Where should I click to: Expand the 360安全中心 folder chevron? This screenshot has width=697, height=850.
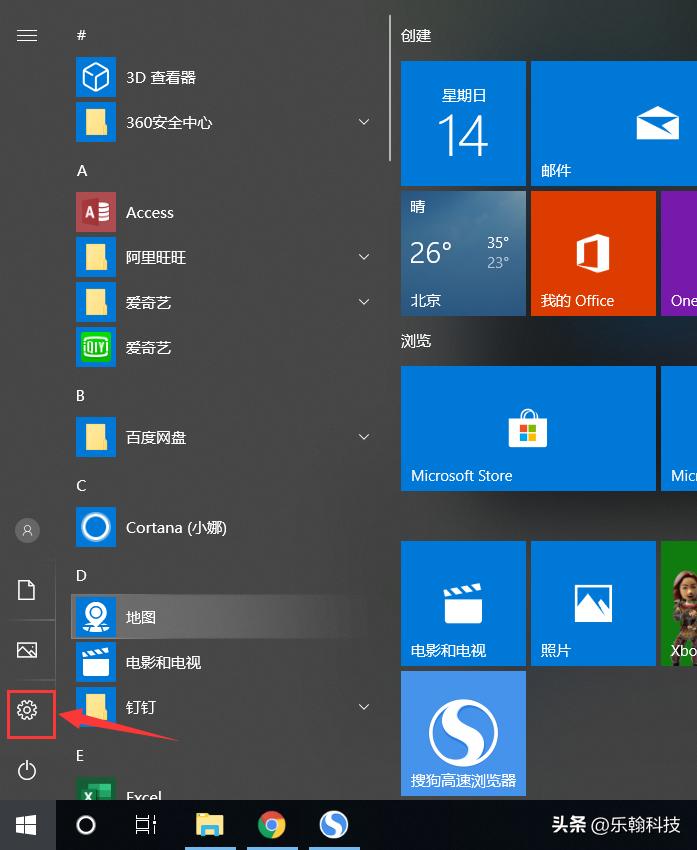364,122
